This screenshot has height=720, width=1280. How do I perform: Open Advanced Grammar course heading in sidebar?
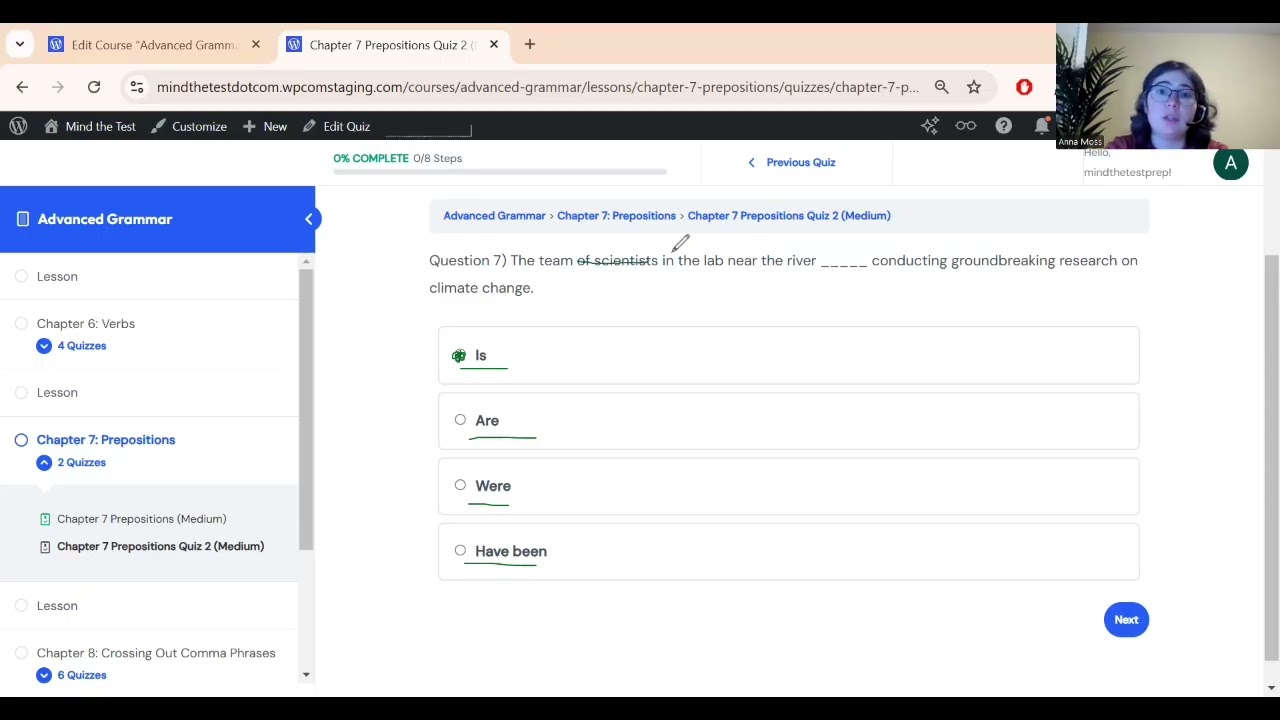pos(105,219)
